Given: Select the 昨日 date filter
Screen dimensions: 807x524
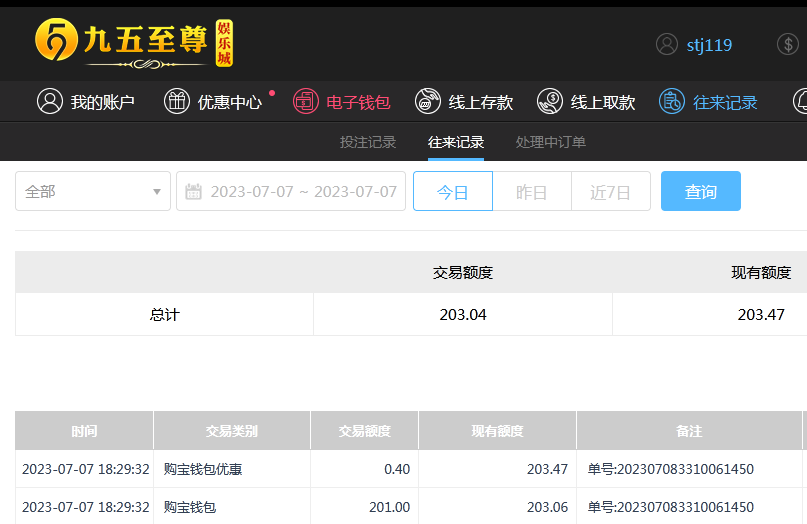Looking at the screenshot, I should (x=532, y=191).
